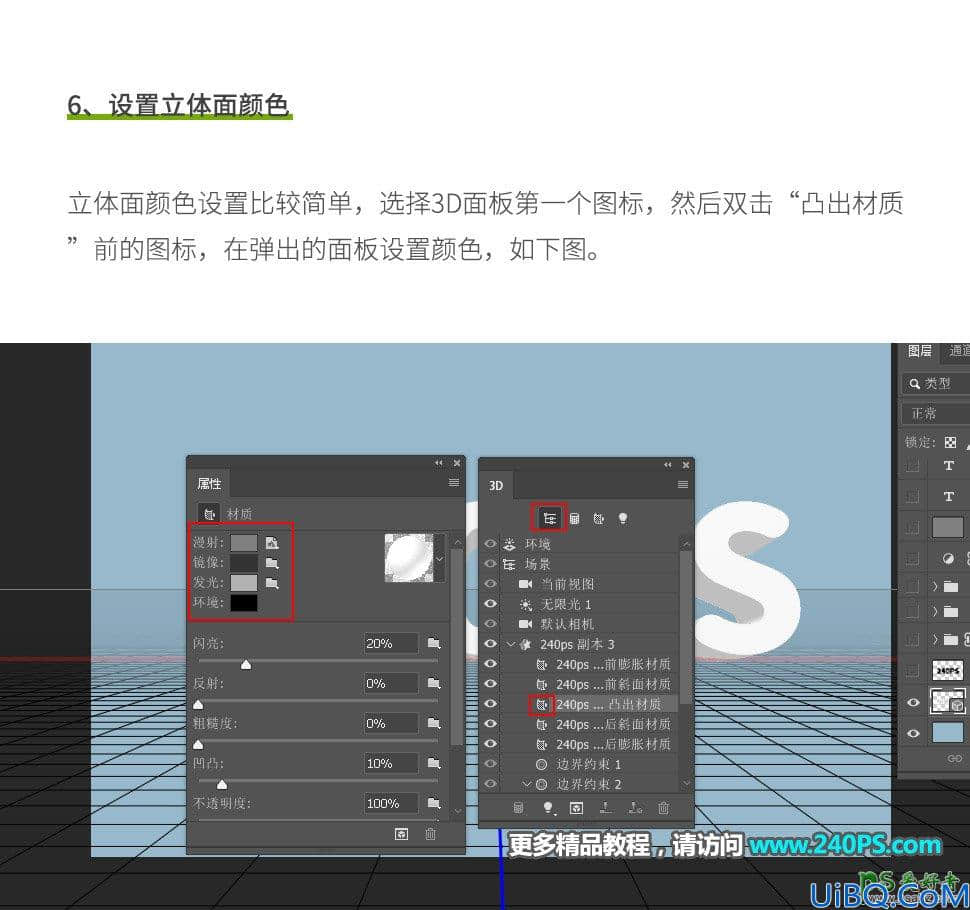
Task: Open the Properties panel flyout menu
Action: [454, 483]
